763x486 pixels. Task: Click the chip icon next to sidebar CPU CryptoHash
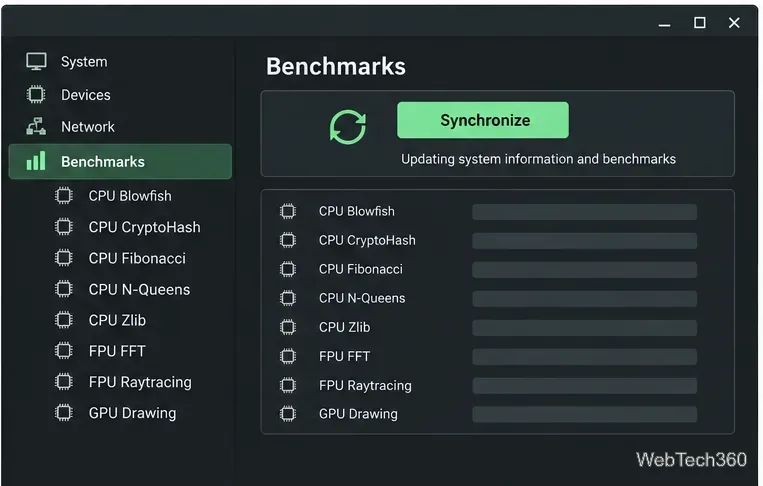pyautogui.click(x=64, y=227)
